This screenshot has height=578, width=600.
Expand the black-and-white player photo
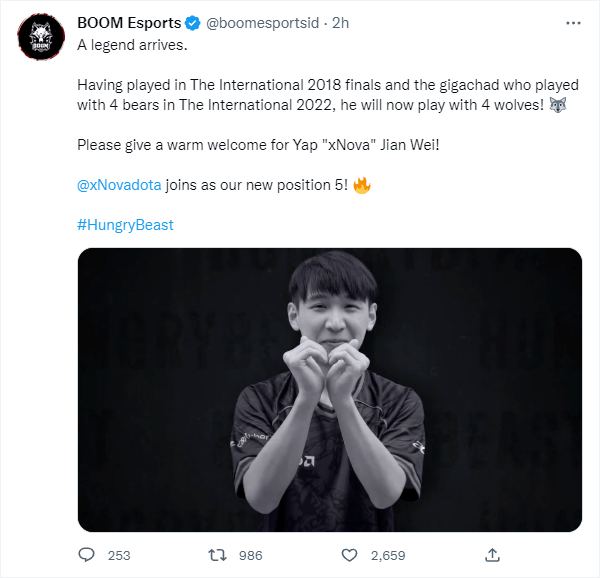[329, 389]
